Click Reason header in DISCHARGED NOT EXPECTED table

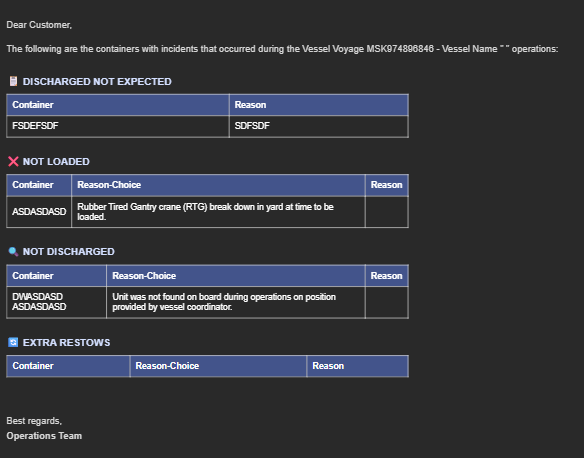(x=319, y=105)
